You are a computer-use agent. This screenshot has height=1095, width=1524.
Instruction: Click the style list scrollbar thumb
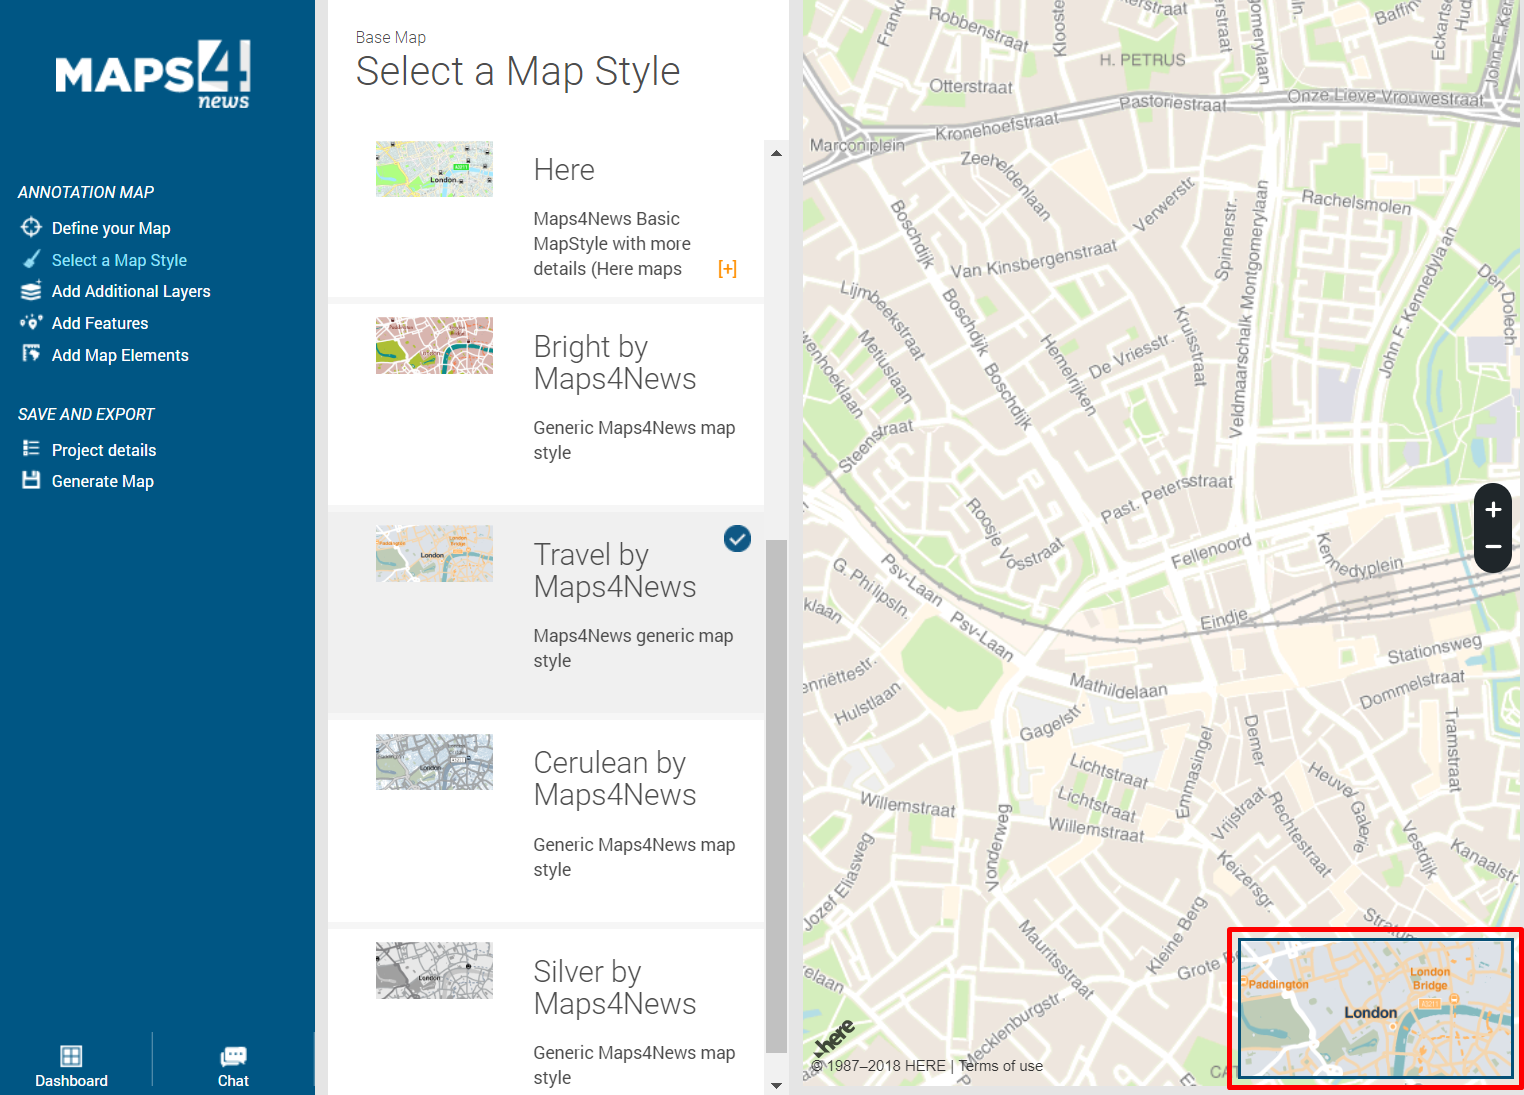tap(776, 796)
